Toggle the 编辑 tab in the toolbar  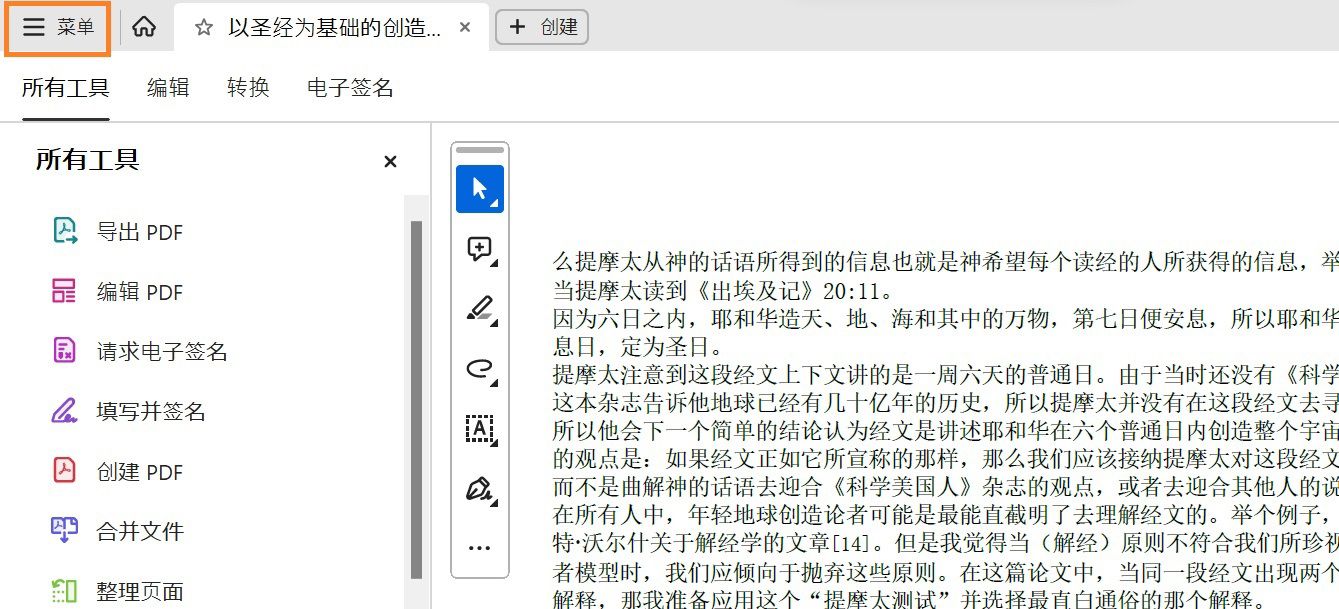pos(167,88)
